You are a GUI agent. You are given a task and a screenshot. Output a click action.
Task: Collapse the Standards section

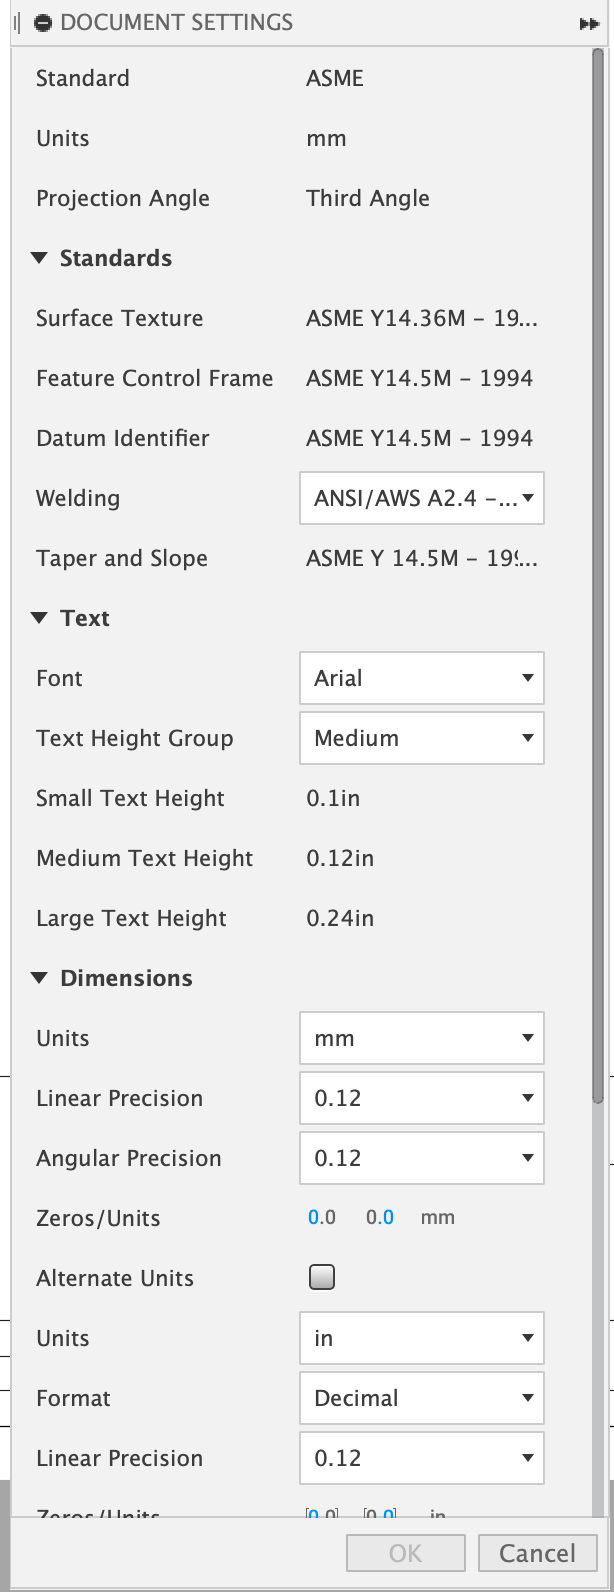point(40,258)
